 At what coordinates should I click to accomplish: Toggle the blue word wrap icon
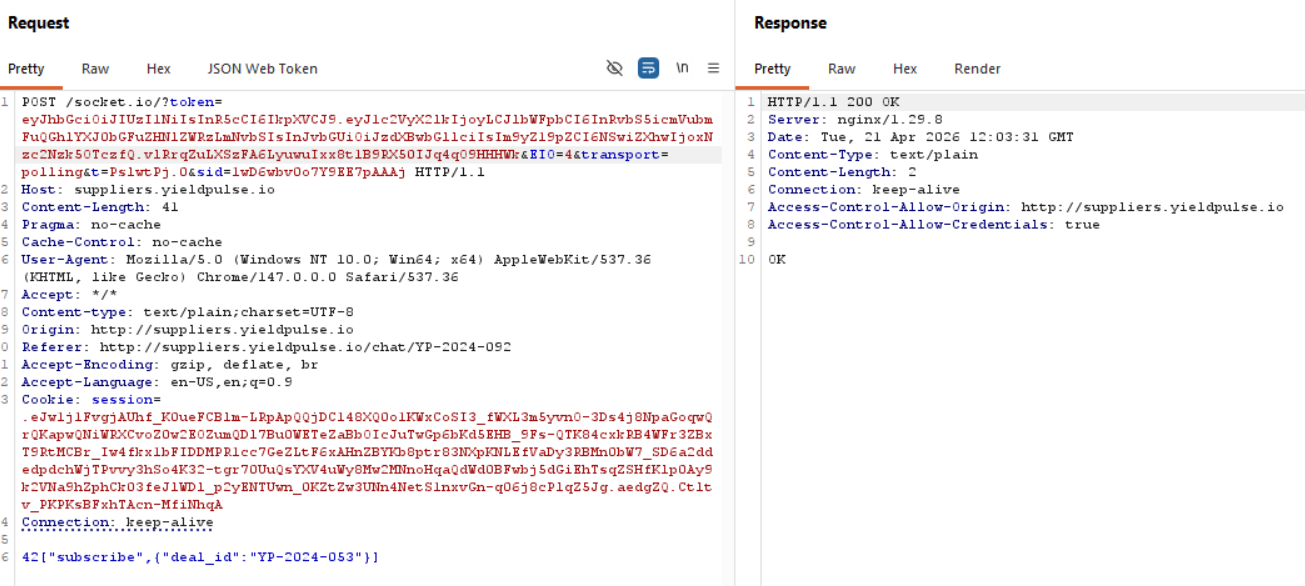[649, 68]
